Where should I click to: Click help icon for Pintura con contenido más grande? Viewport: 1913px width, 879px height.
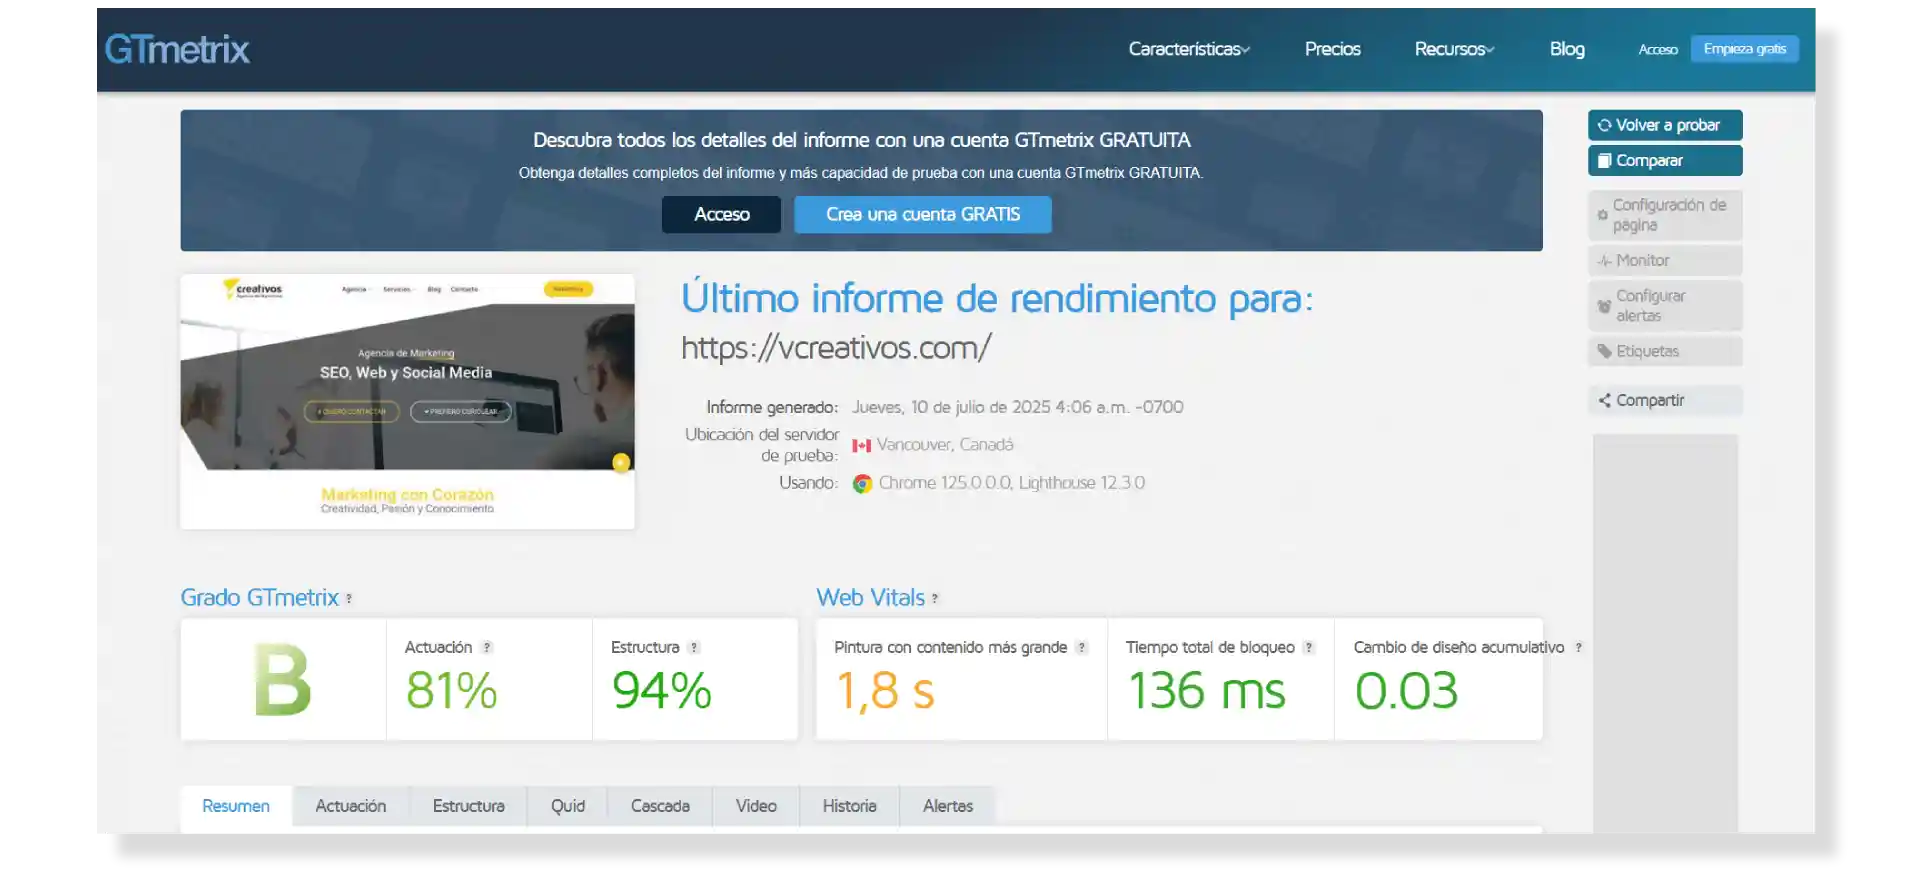[1081, 648]
